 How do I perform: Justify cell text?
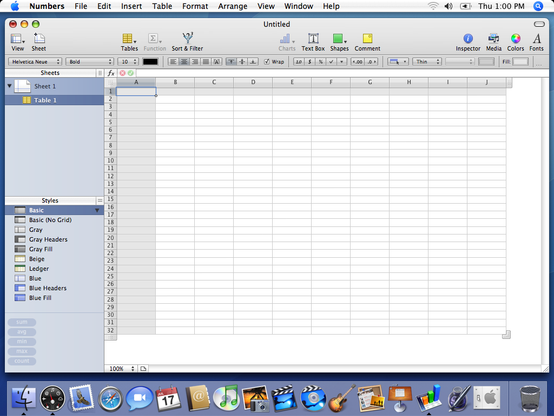coord(206,62)
